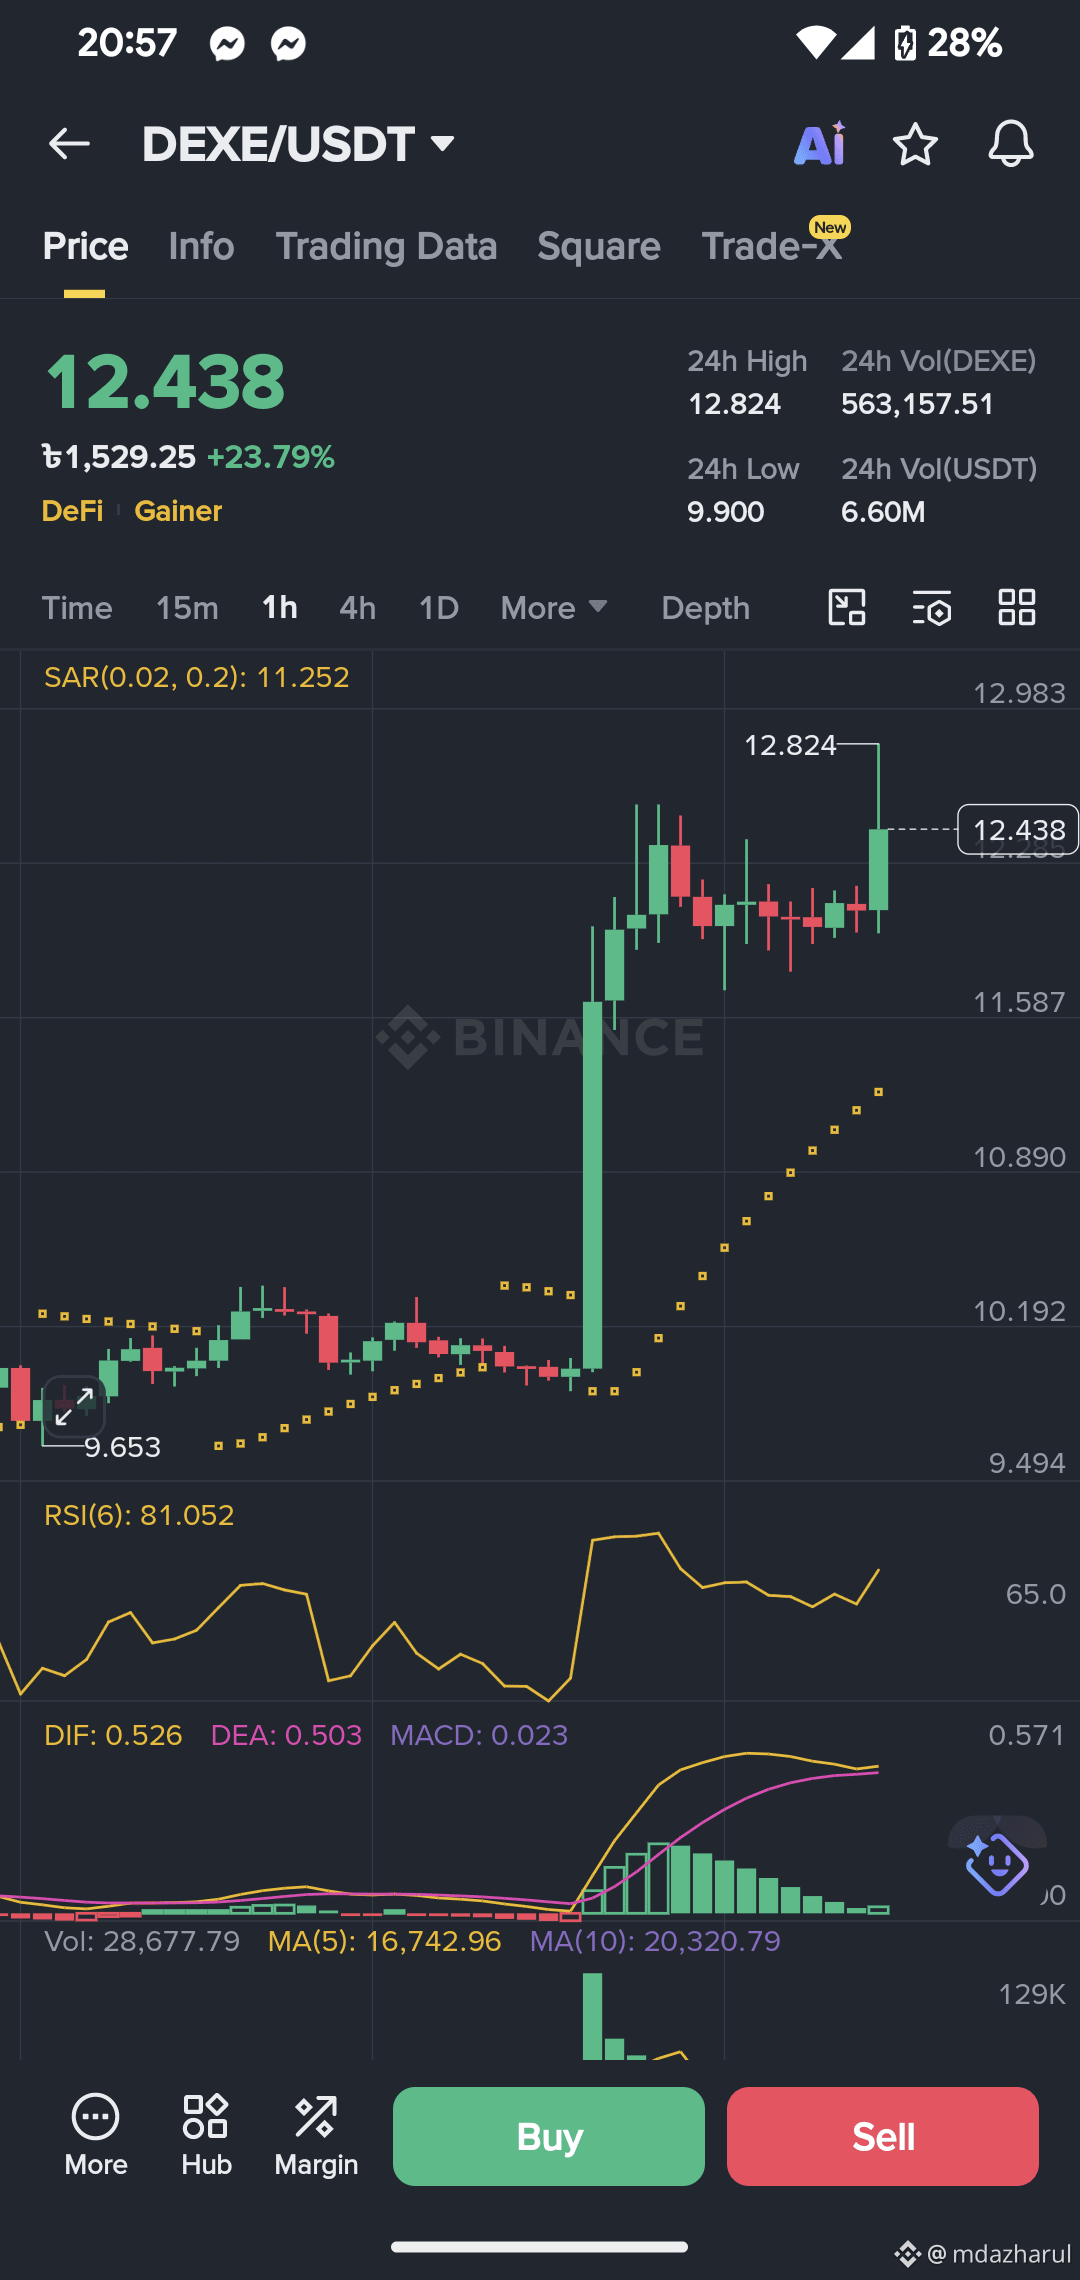This screenshot has height=2280, width=1080.
Task: Tap the Wi-Fi status icon
Action: tap(815, 43)
